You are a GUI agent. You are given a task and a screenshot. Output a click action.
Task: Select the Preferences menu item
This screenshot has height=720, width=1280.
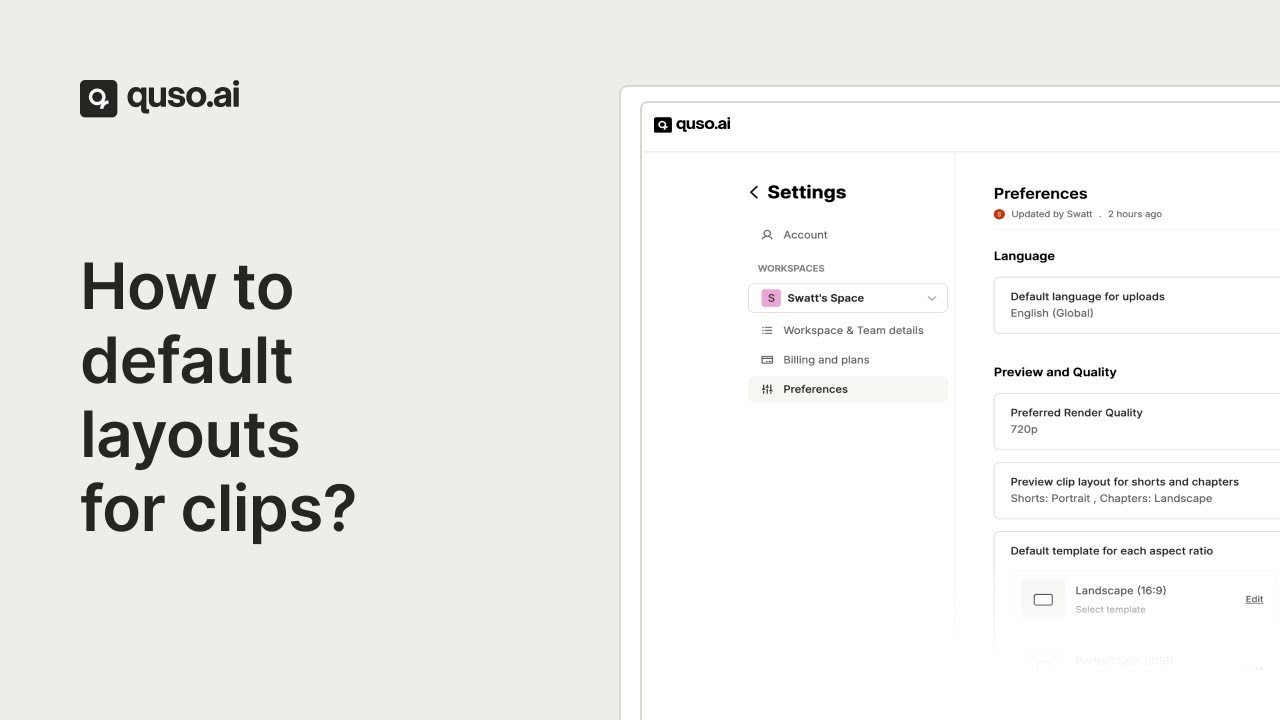pyautogui.click(x=848, y=389)
